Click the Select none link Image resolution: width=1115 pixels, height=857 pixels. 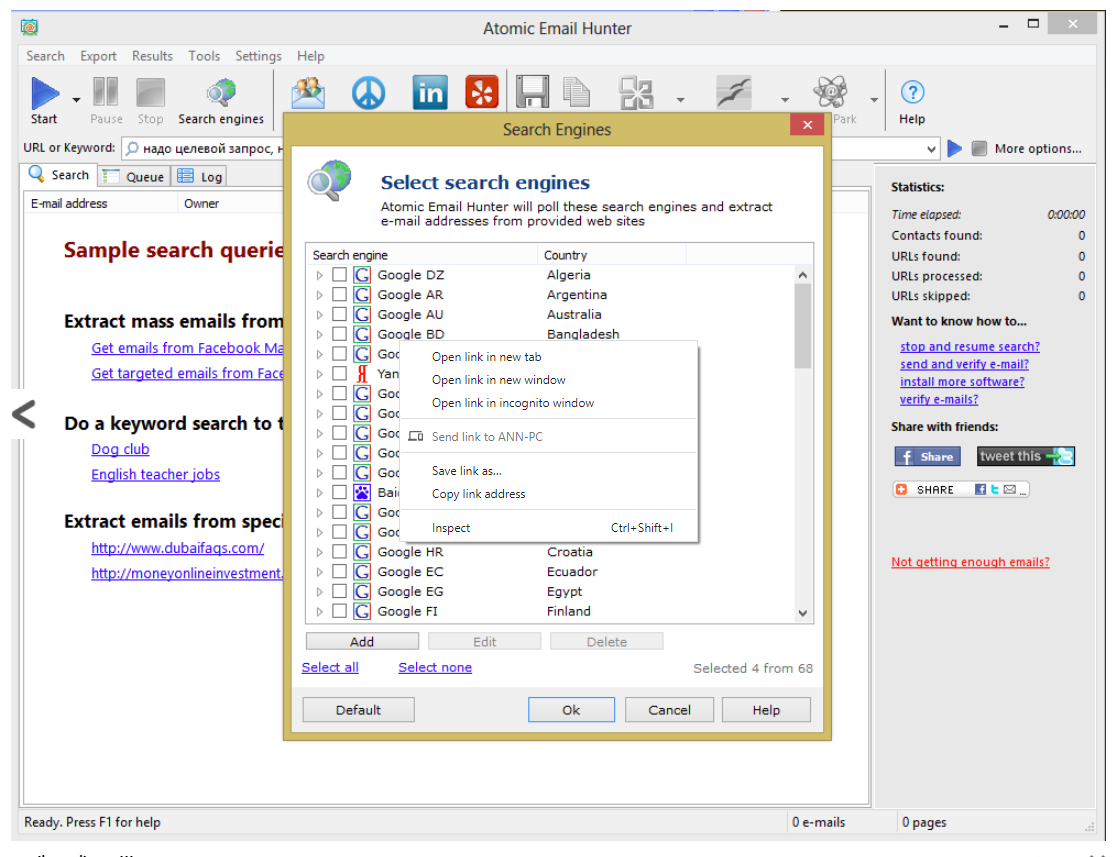click(435, 667)
